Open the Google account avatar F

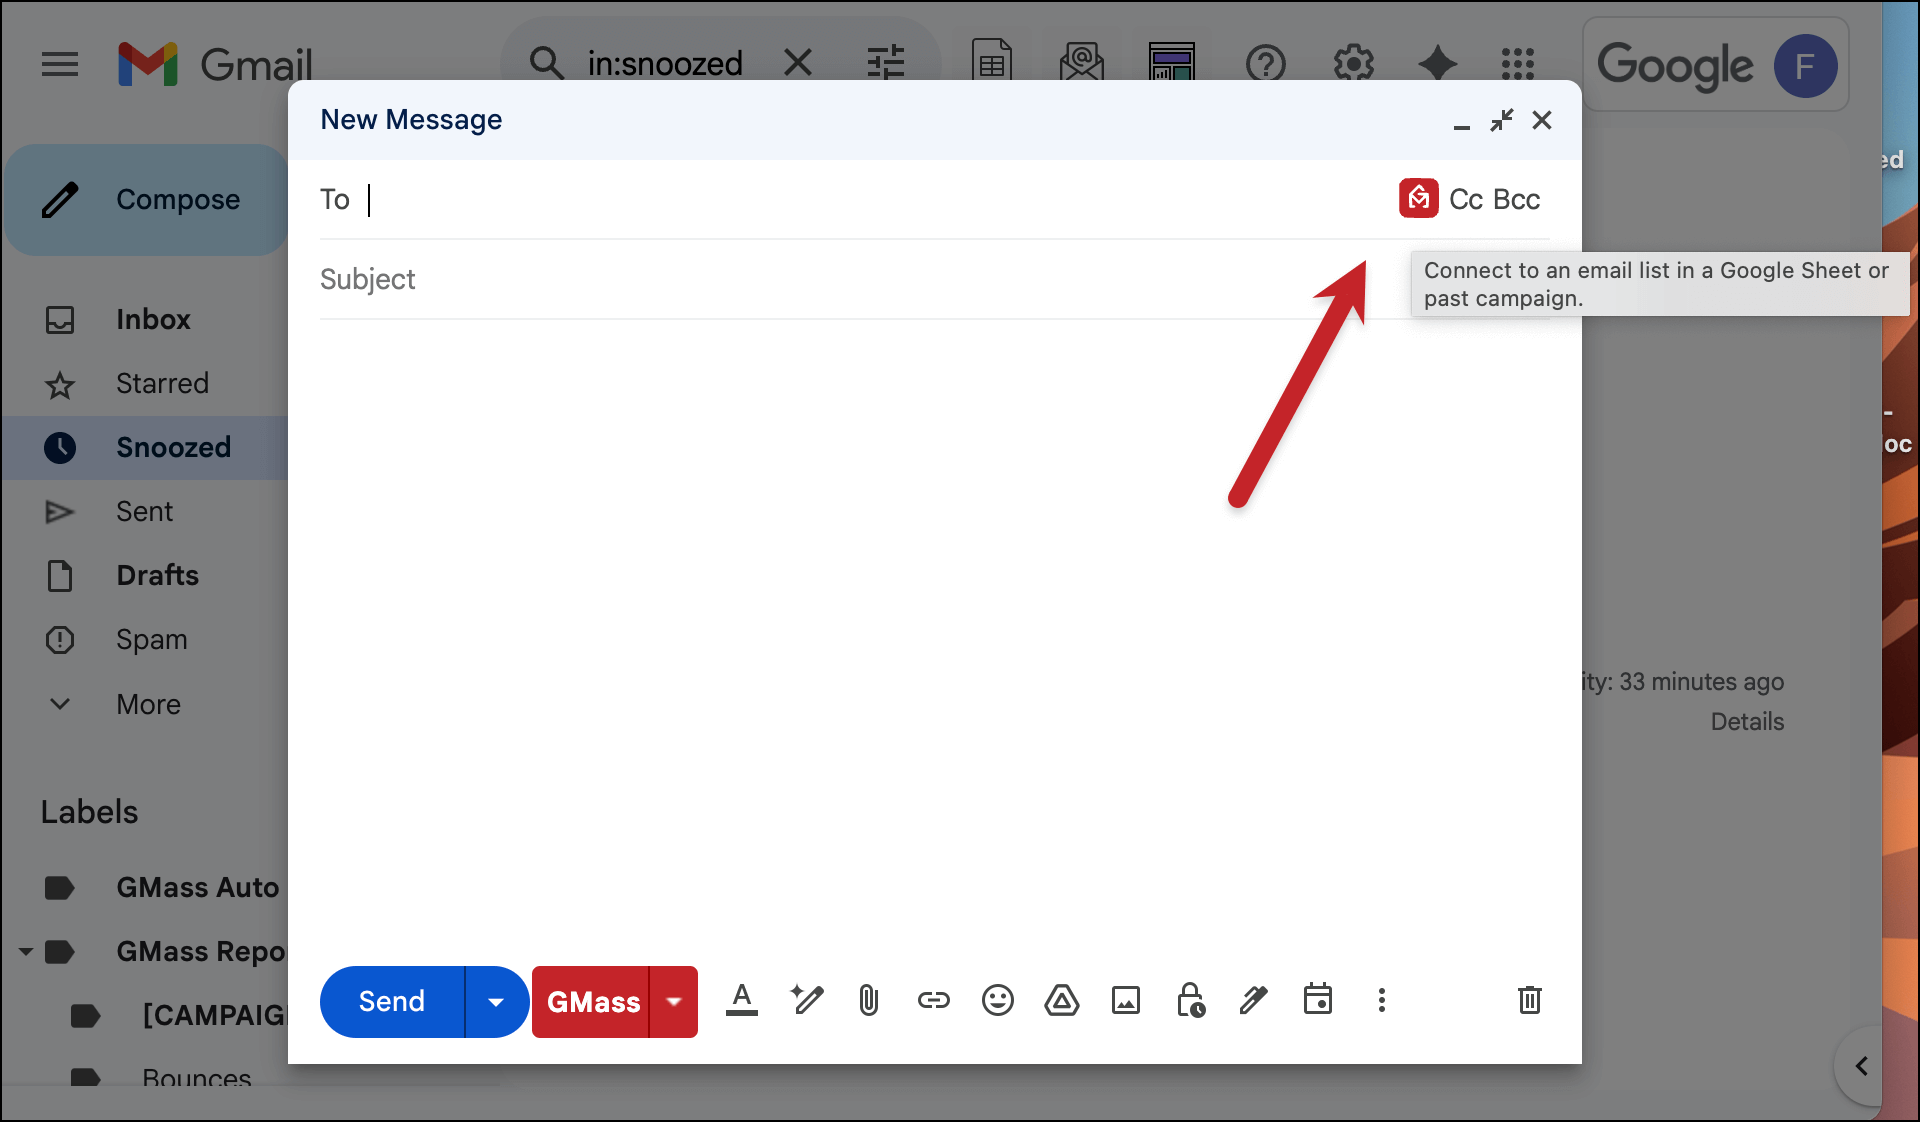(1805, 66)
